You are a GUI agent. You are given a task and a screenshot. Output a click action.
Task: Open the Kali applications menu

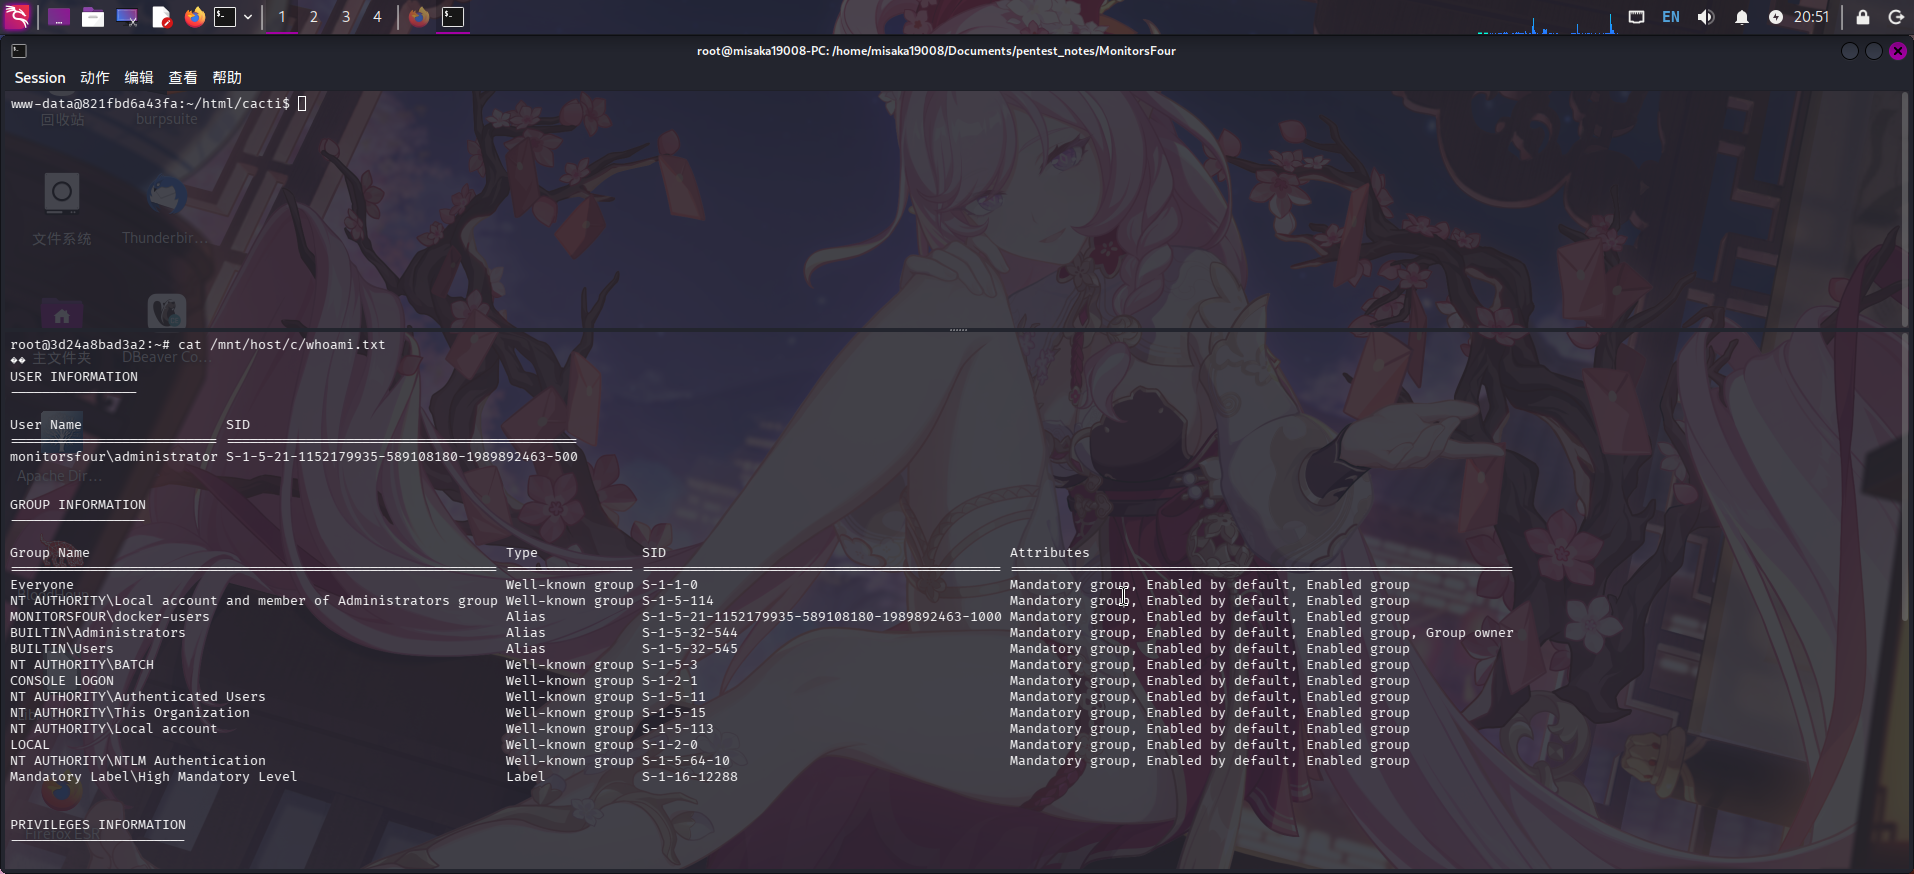(x=18, y=17)
